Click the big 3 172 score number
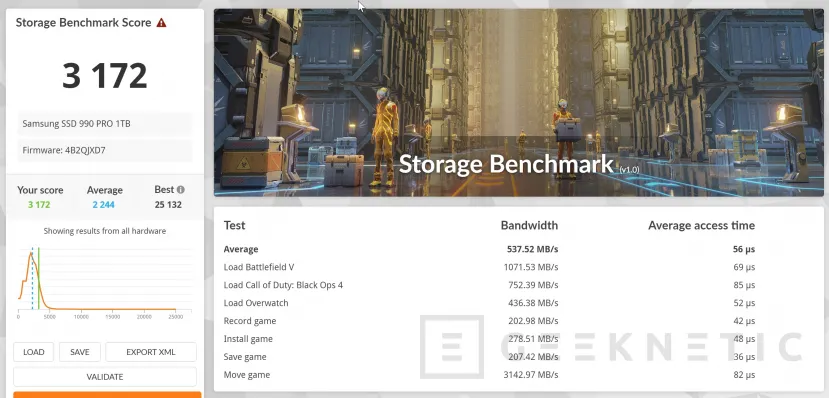This screenshot has height=398, width=829. point(105,76)
